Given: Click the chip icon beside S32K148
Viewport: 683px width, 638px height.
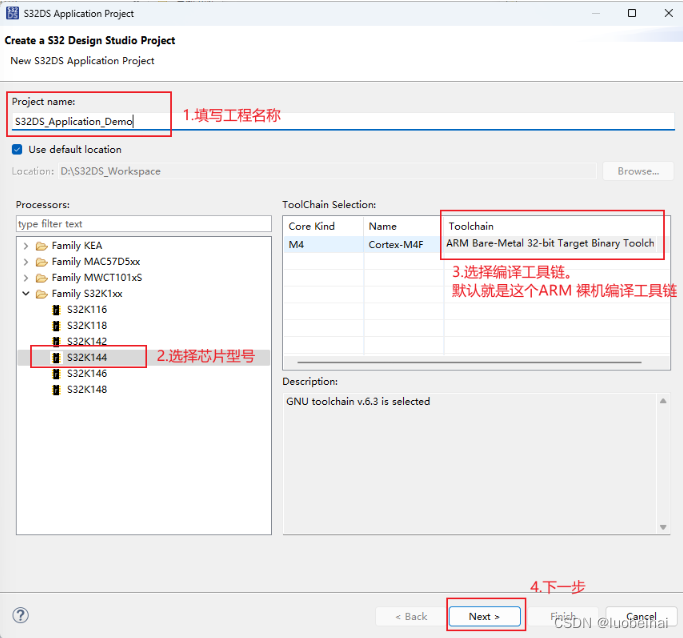Looking at the screenshot, I should click(x=56, y=390).
